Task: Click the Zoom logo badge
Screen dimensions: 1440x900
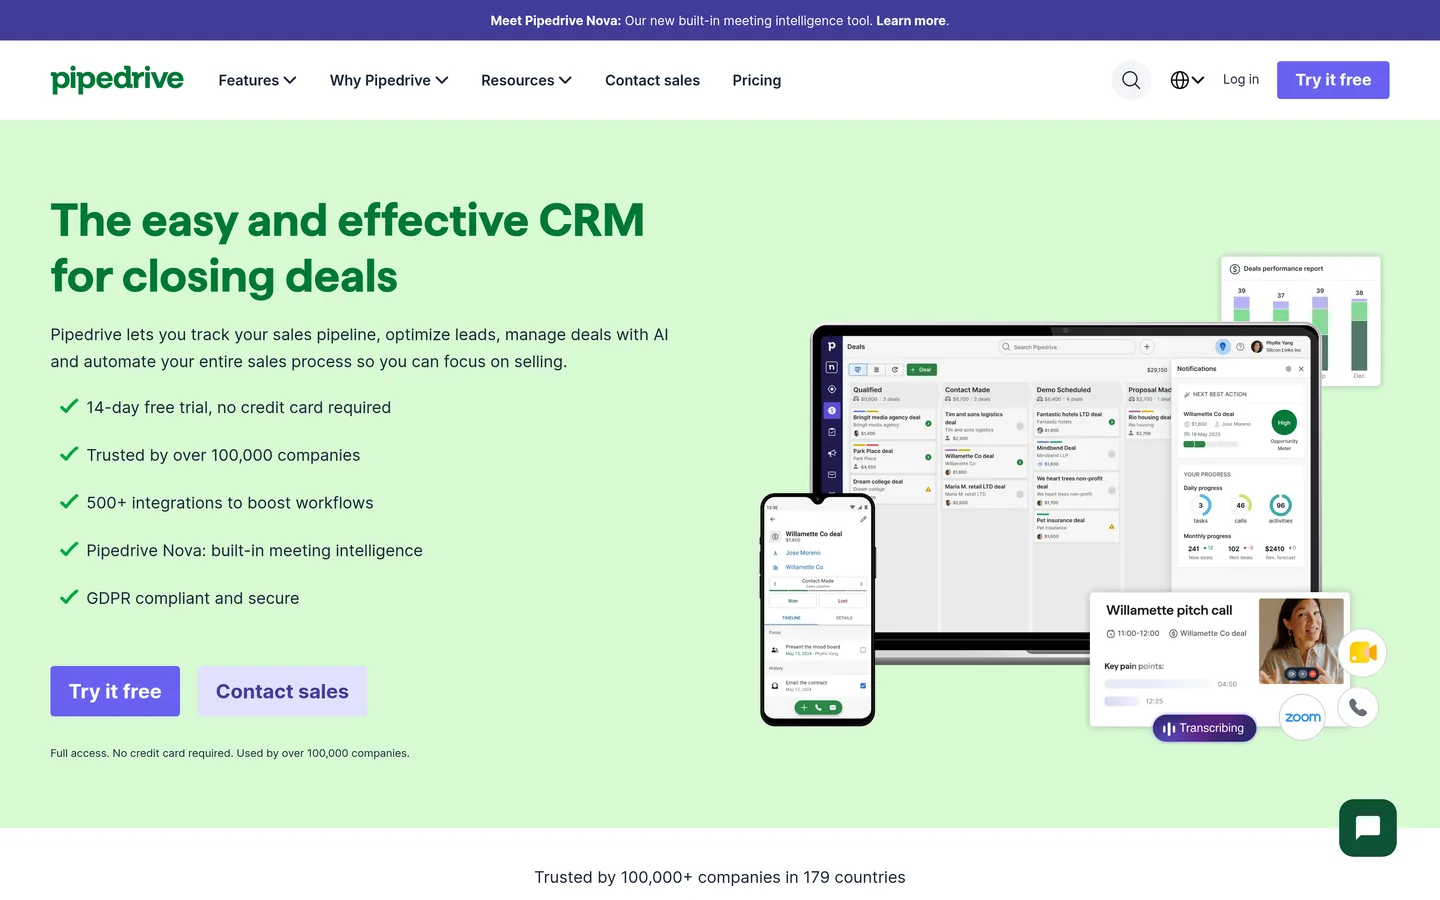Action: coord(1302,717)
